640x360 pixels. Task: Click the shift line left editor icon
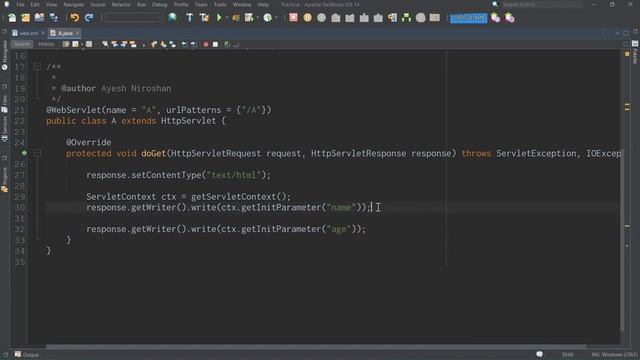[x=184, y=44]
